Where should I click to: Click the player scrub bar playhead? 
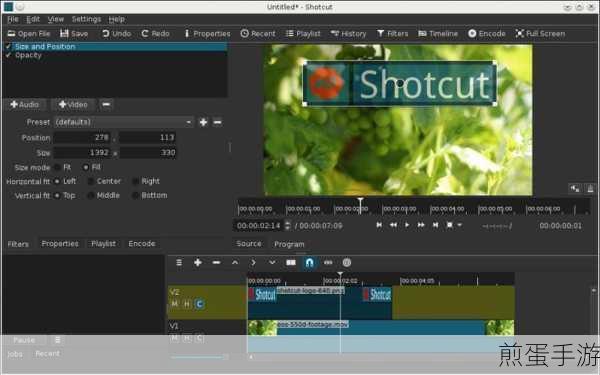(x=360, y=205)
